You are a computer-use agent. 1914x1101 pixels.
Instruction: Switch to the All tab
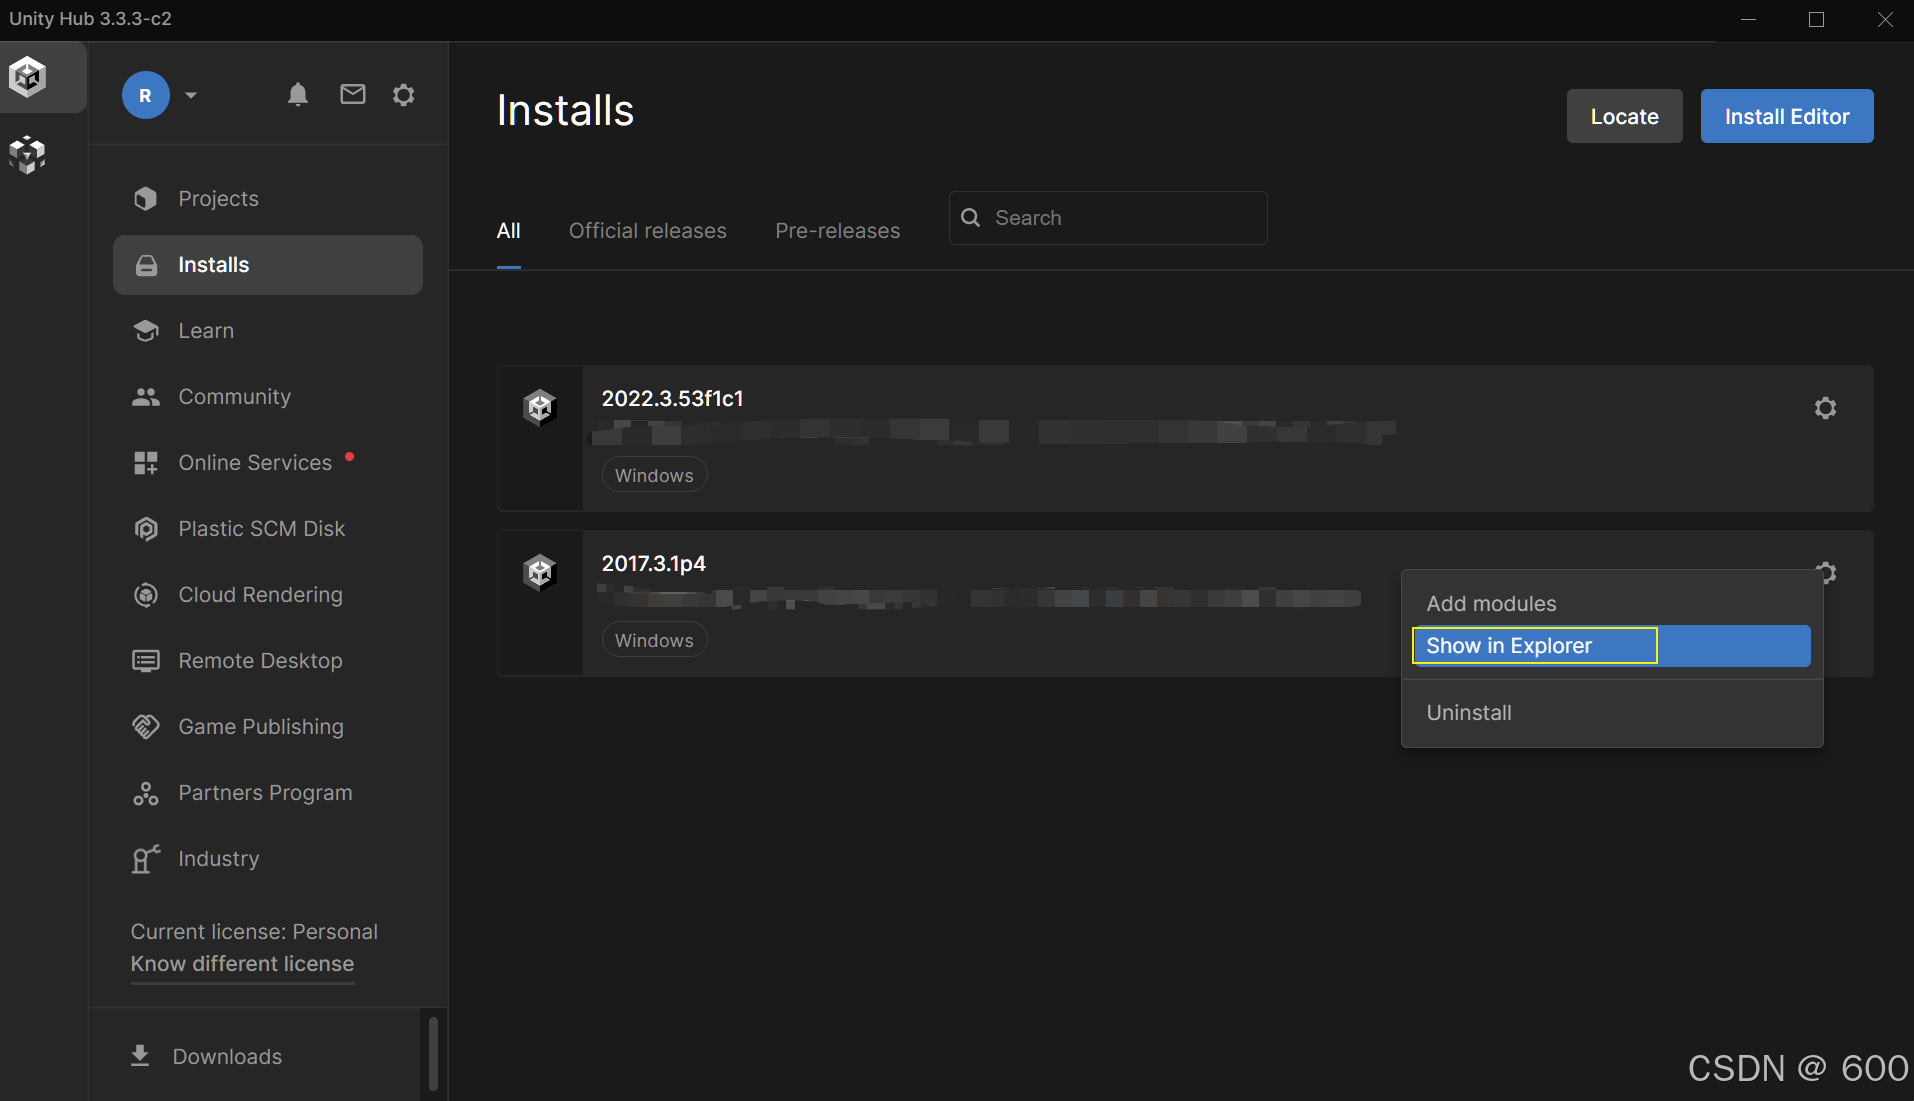click(508, 231)
